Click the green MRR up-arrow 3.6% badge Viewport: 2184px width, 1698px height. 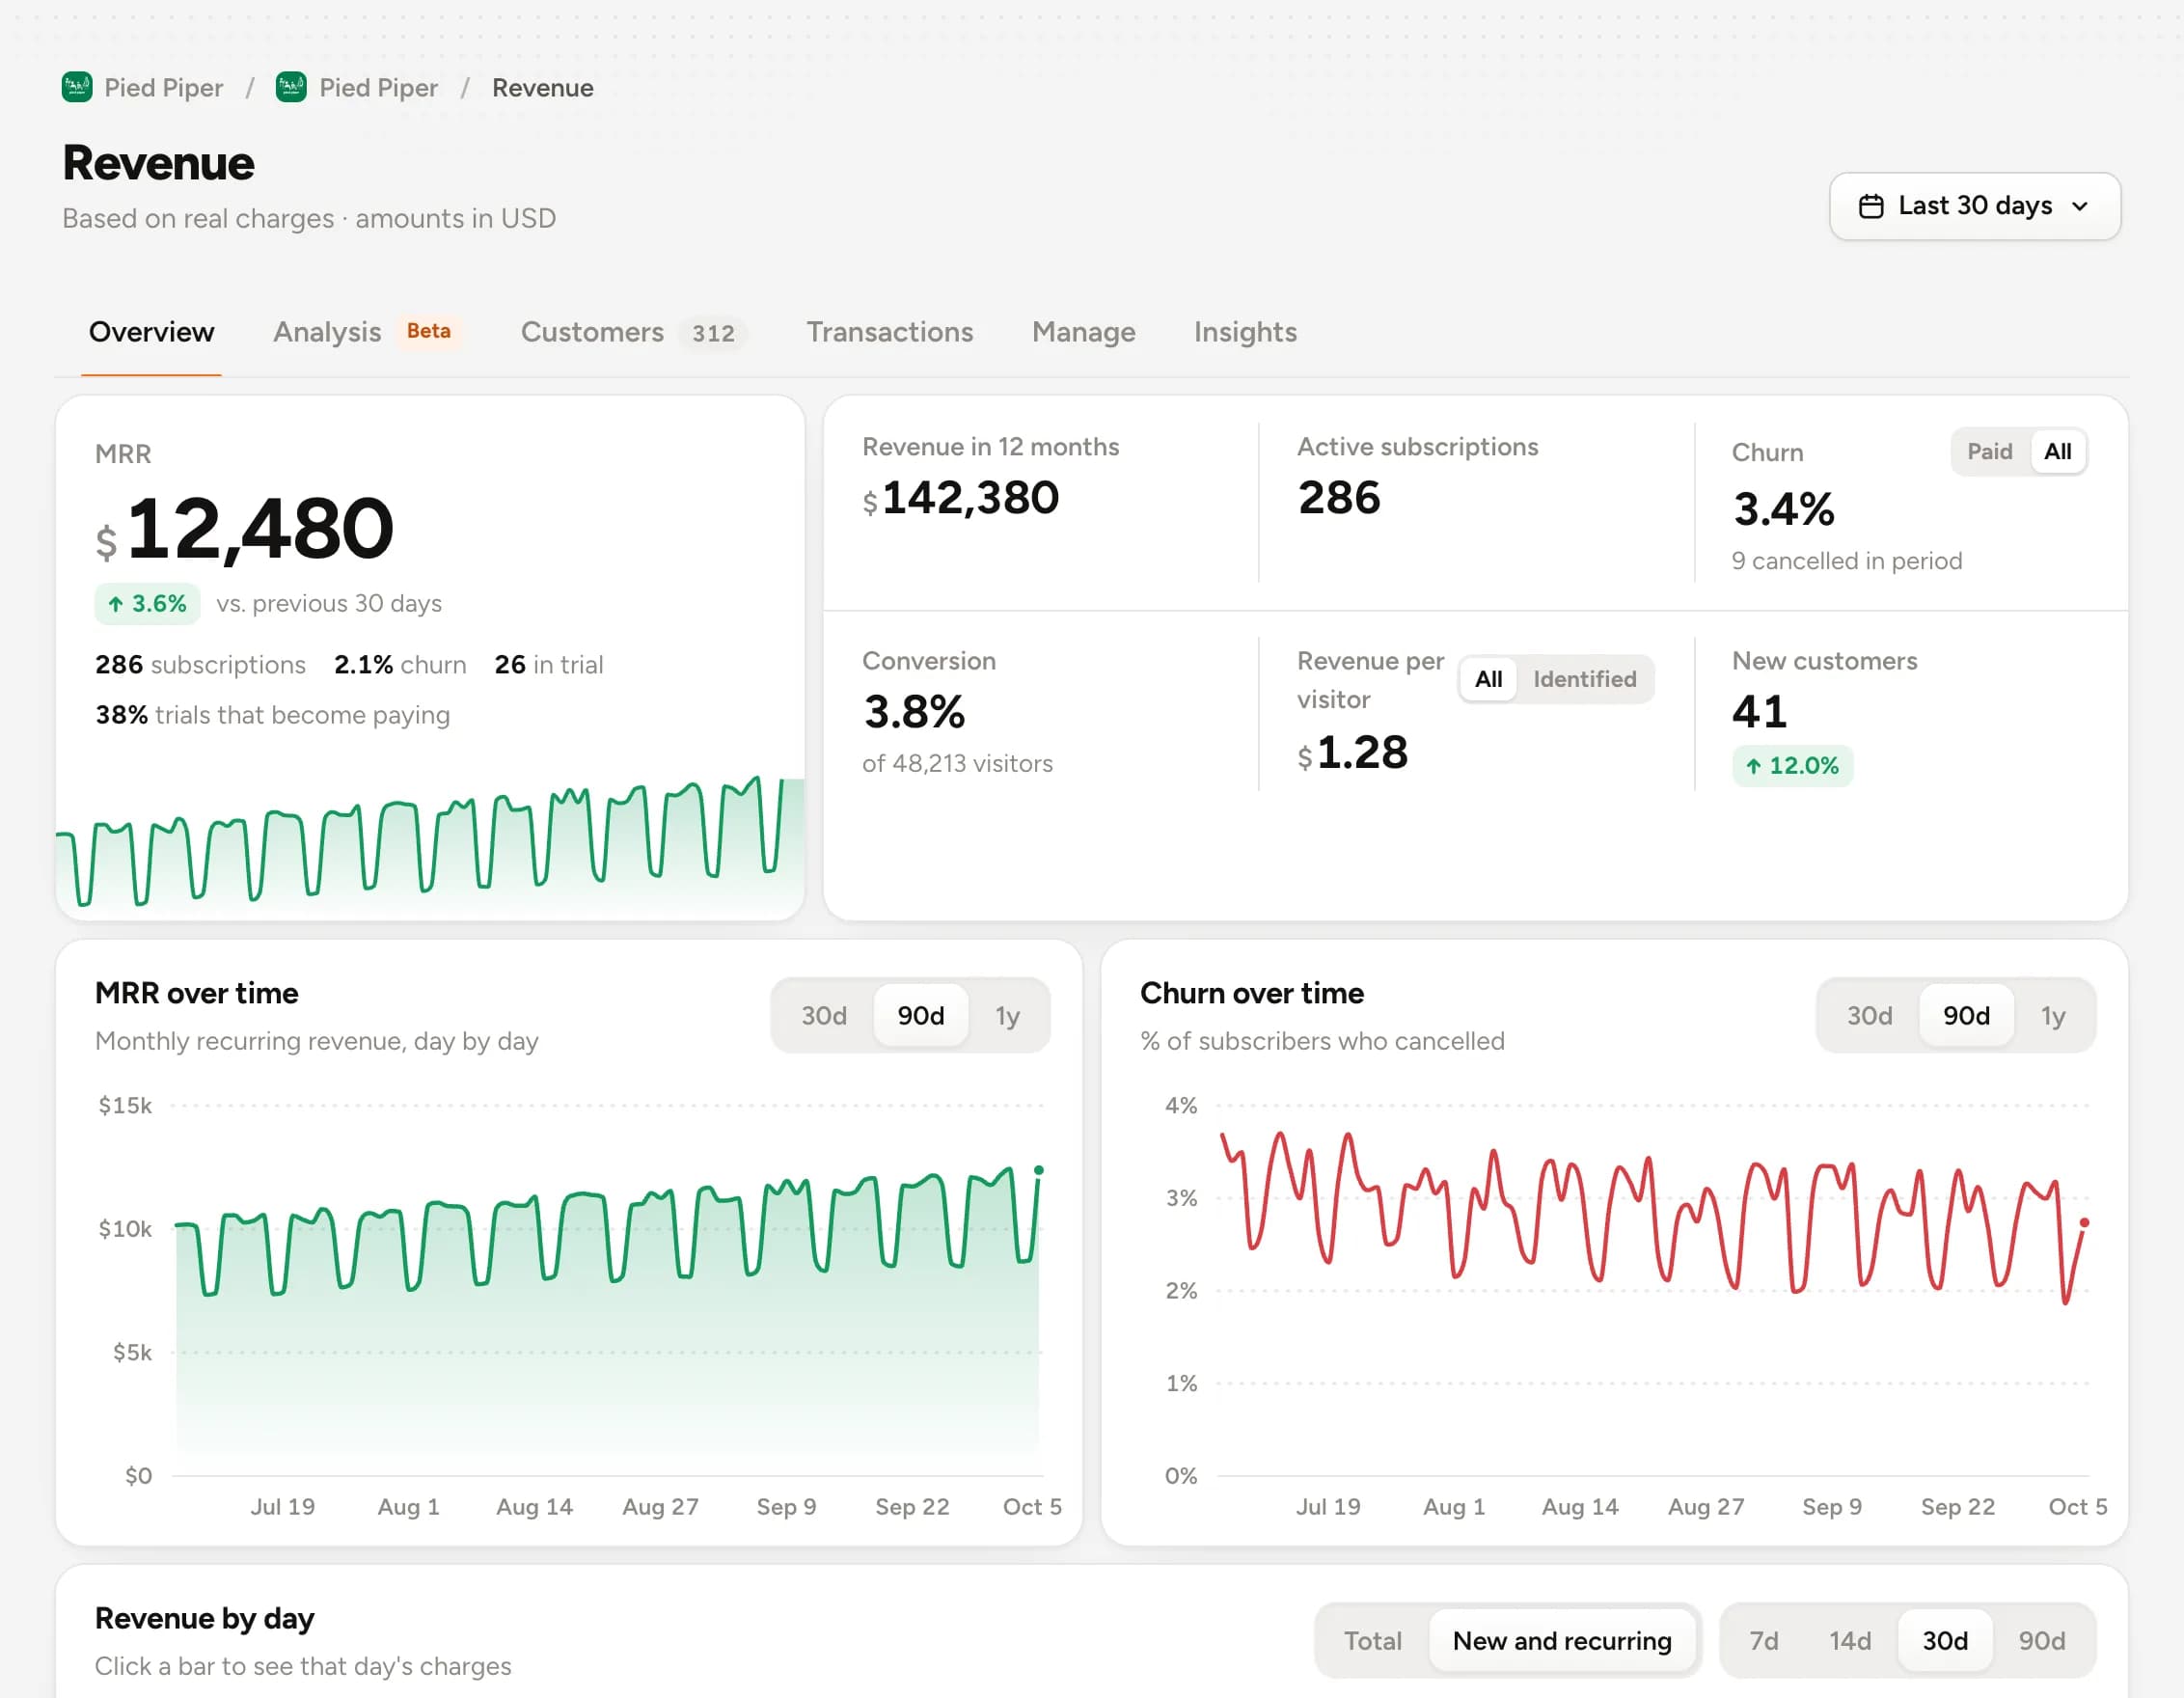147,604
